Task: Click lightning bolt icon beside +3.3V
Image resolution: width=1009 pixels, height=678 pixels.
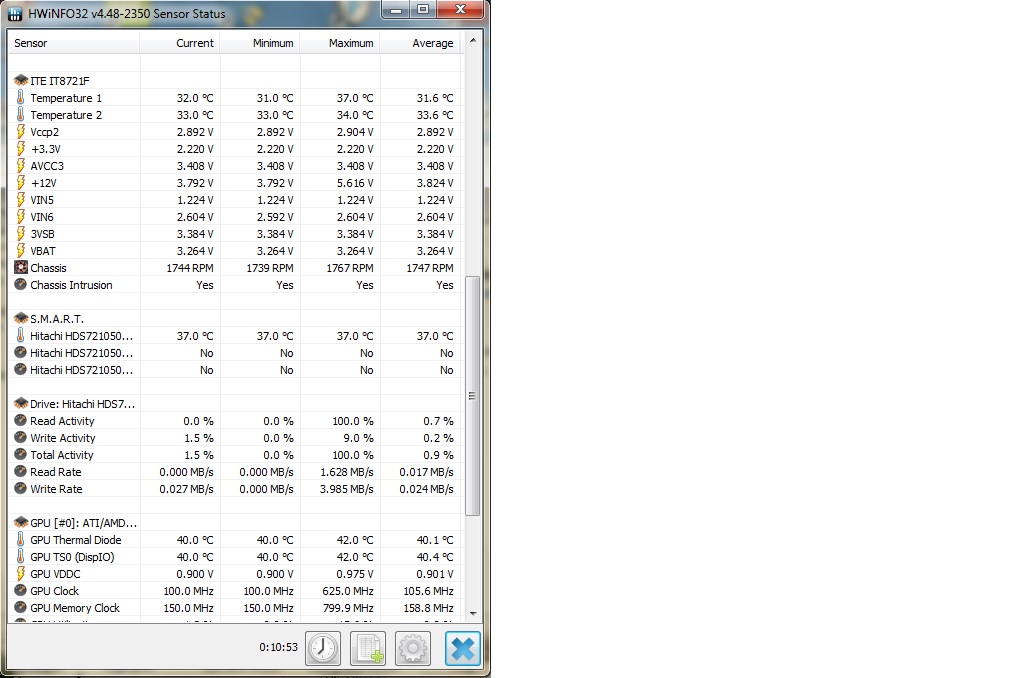Action: [x=21, y=149]
